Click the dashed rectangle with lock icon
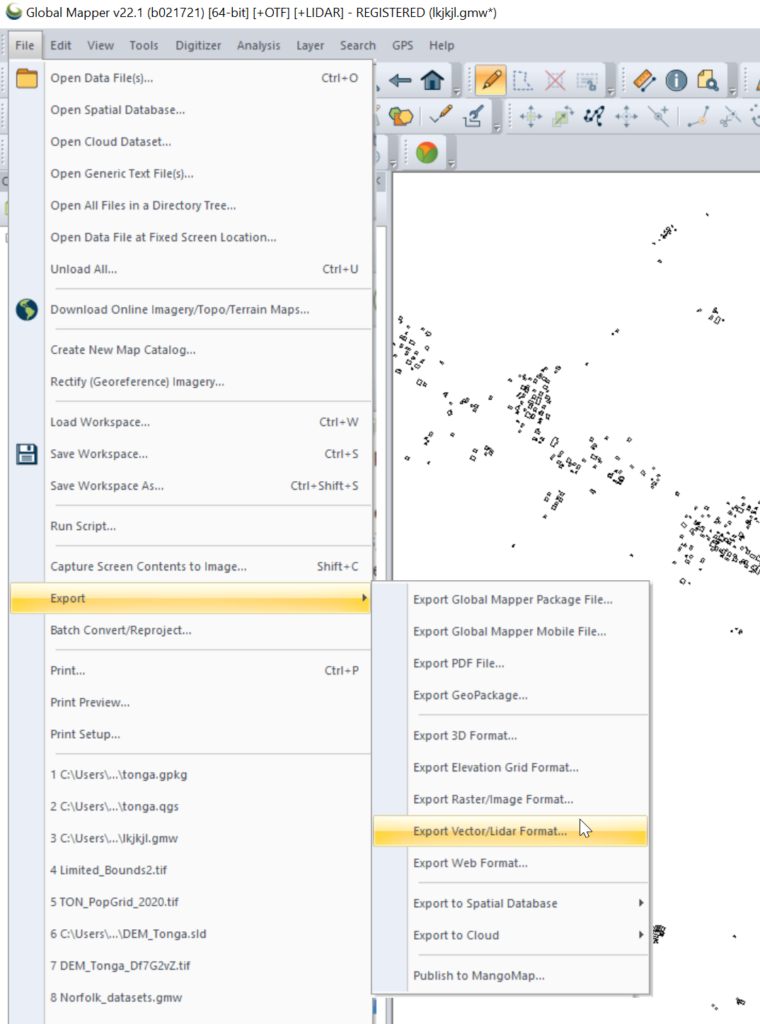 click(587, 80)
